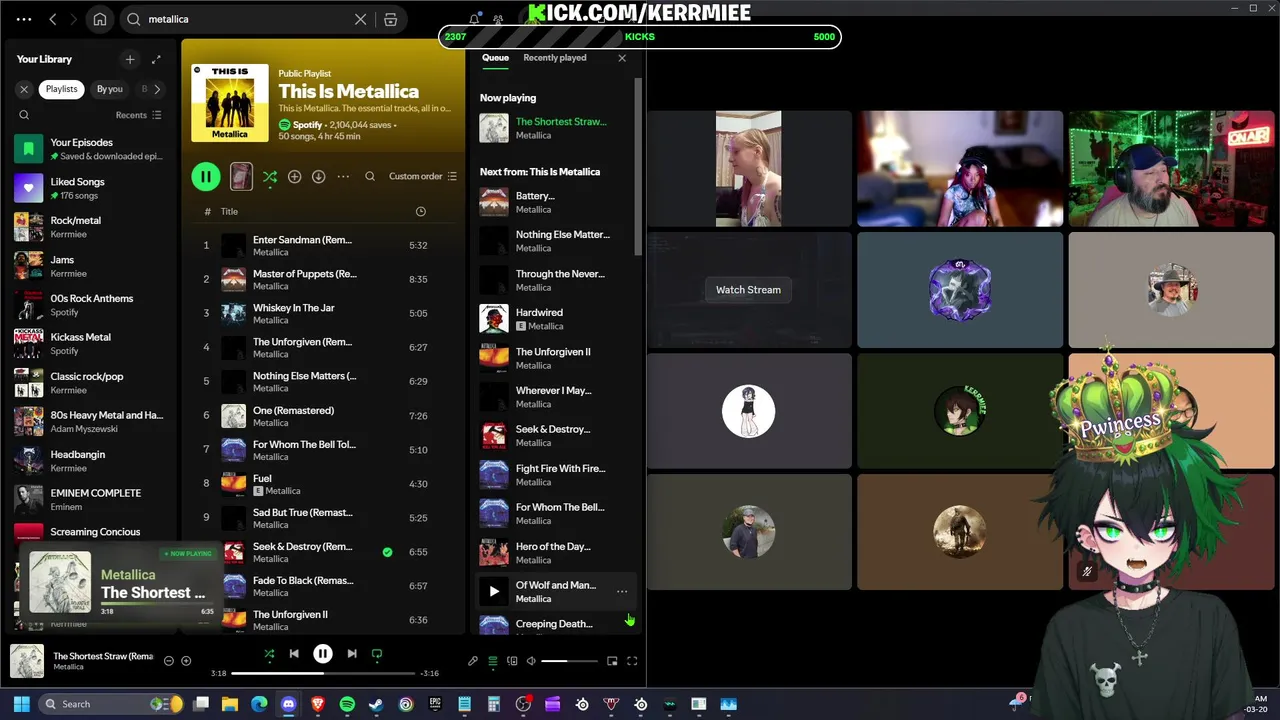Open the notifications bell
Viewport: 1280px width, 720px height.
pos(474,19)
